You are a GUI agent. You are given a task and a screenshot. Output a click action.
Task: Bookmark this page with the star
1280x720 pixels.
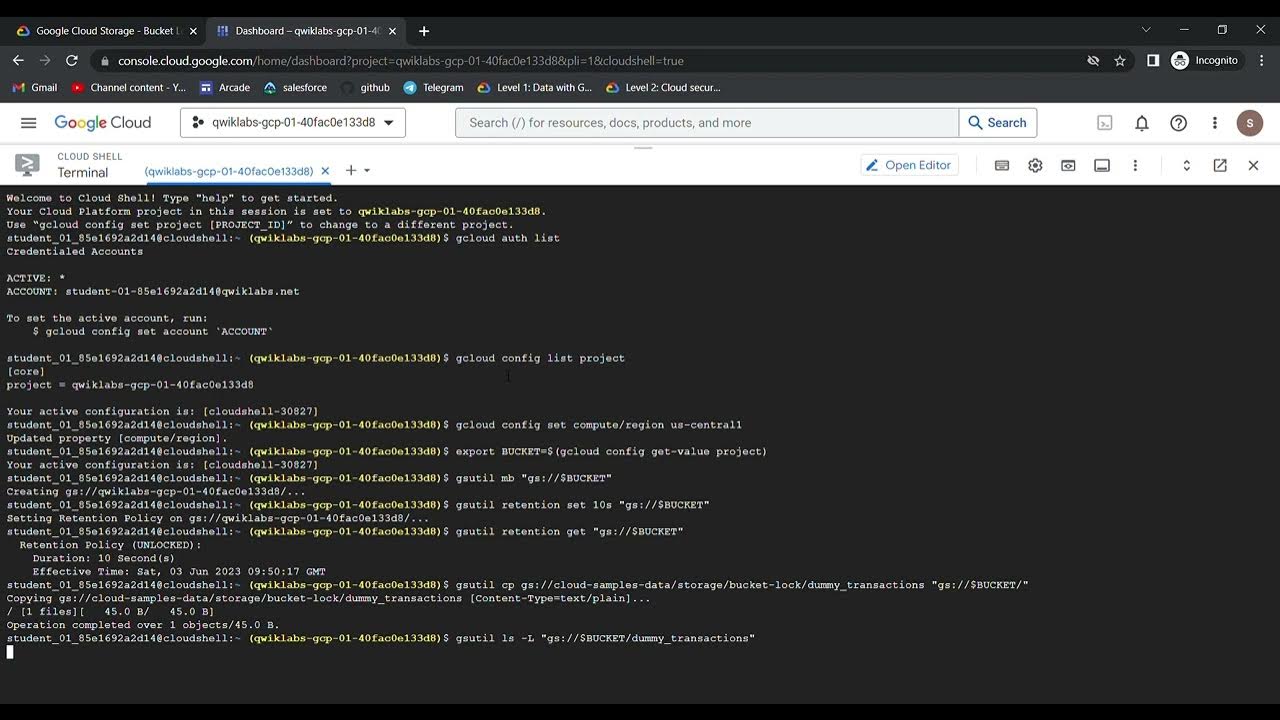click(x=1120, y=61)
